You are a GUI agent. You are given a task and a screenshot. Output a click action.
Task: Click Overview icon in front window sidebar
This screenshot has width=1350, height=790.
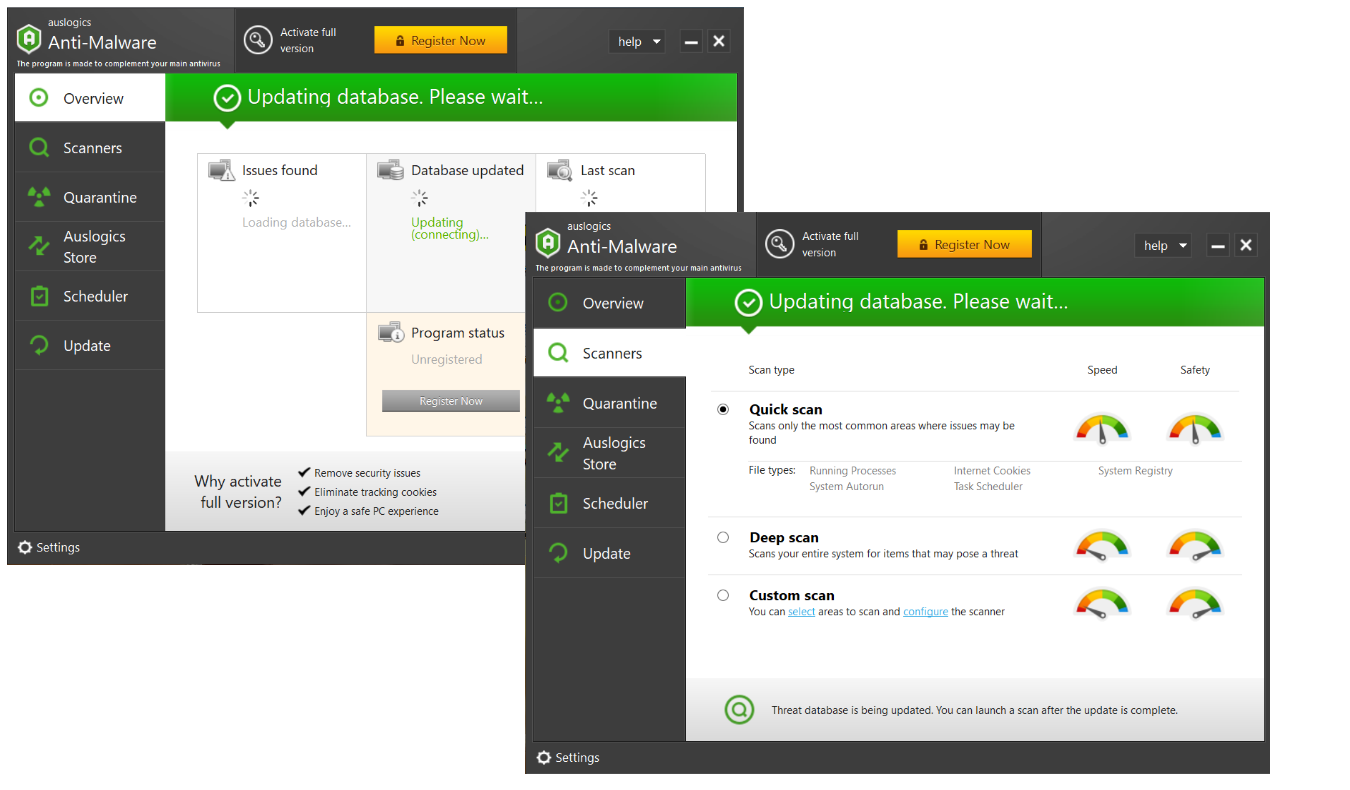(558, 303)
